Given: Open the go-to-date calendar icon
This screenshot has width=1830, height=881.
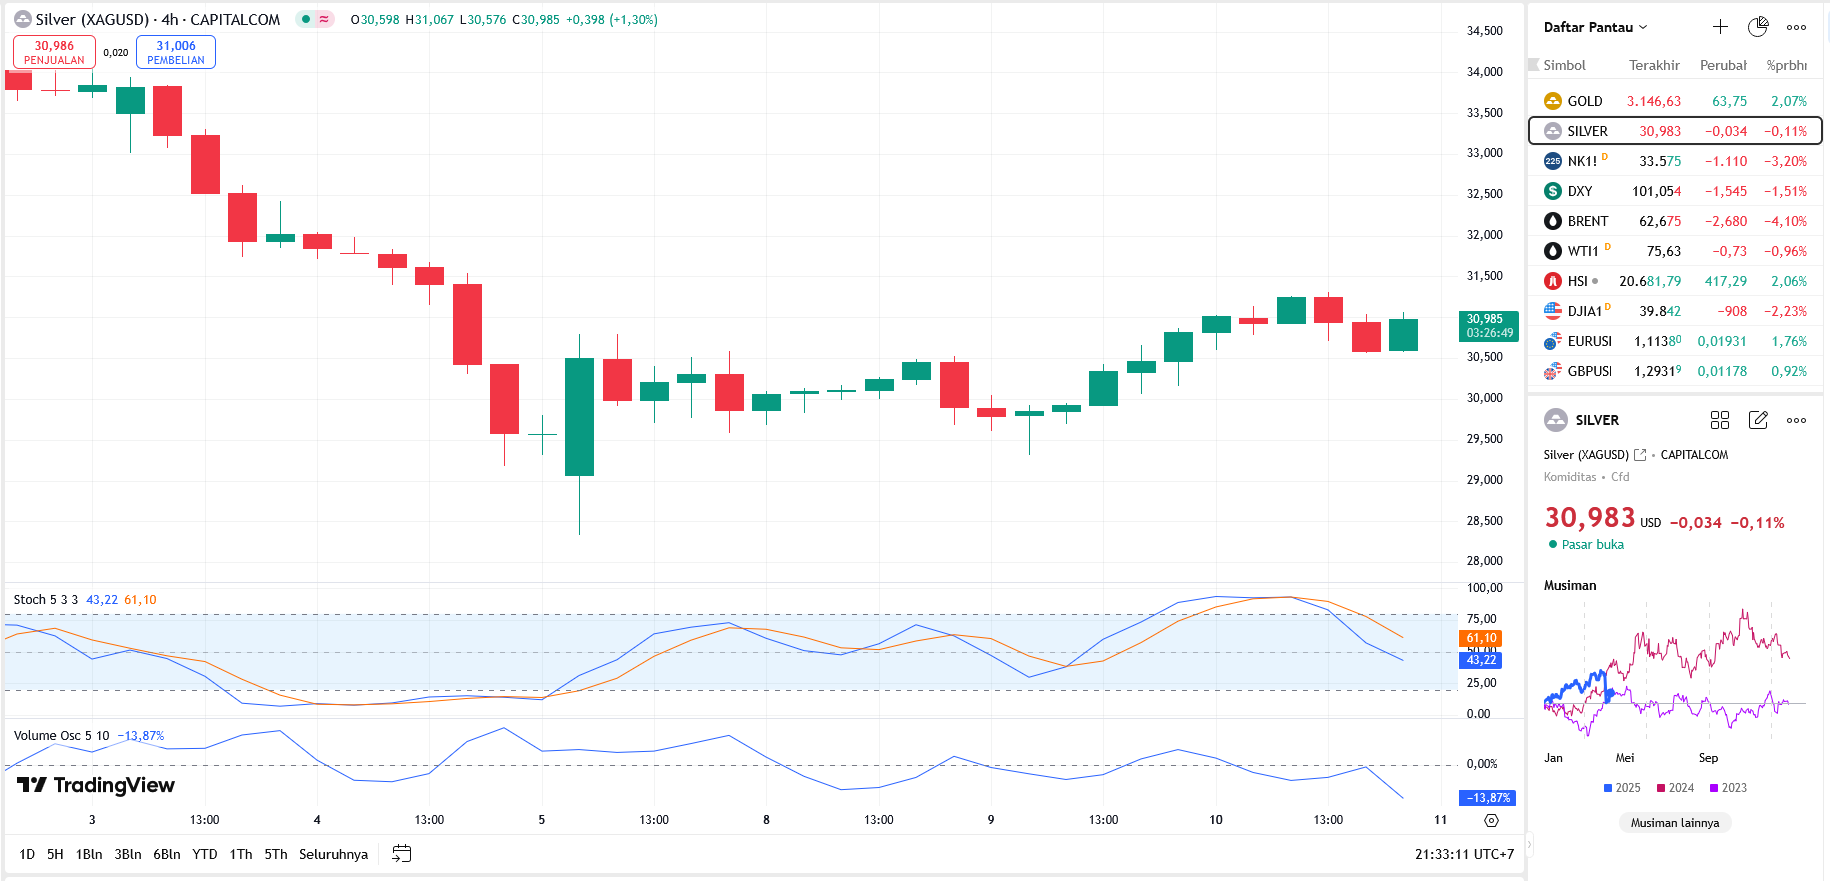Looking at the screenshot, I should (402, 854).
